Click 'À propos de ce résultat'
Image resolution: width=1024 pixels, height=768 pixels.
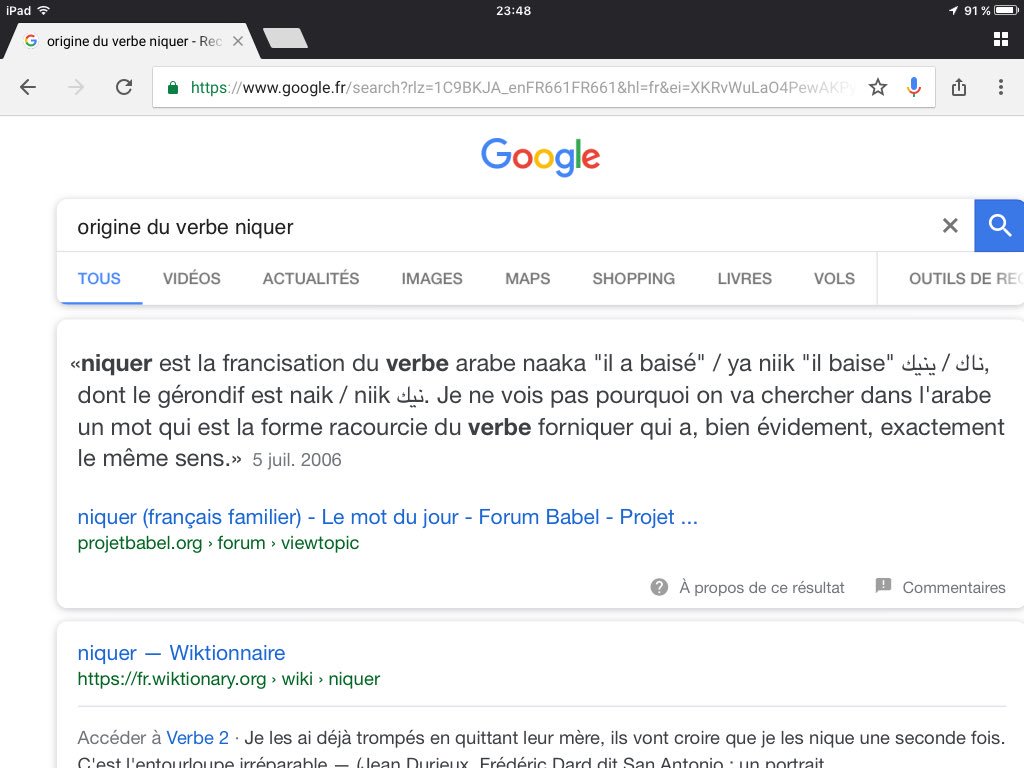point(761,587)
